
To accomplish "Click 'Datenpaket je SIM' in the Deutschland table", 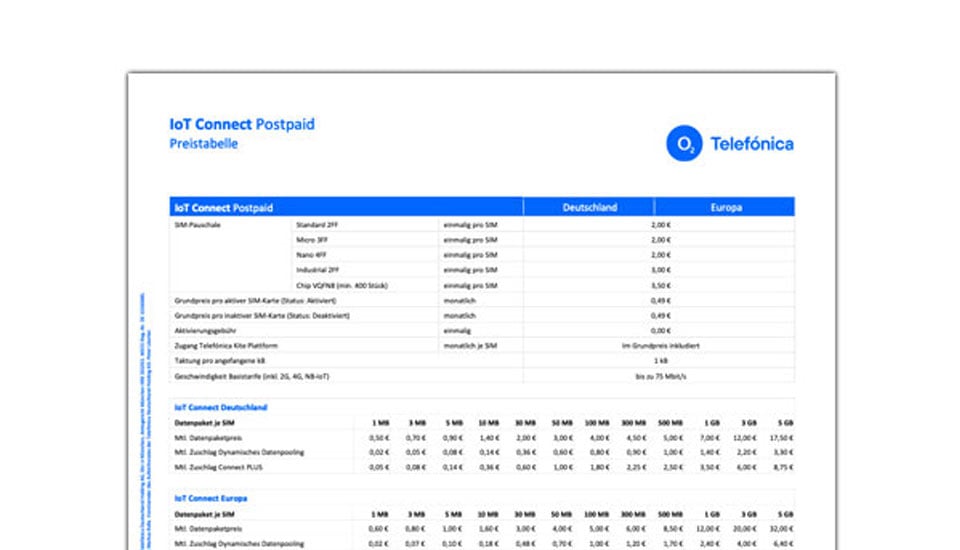I will pyautogui.click(x=204, y=423).
